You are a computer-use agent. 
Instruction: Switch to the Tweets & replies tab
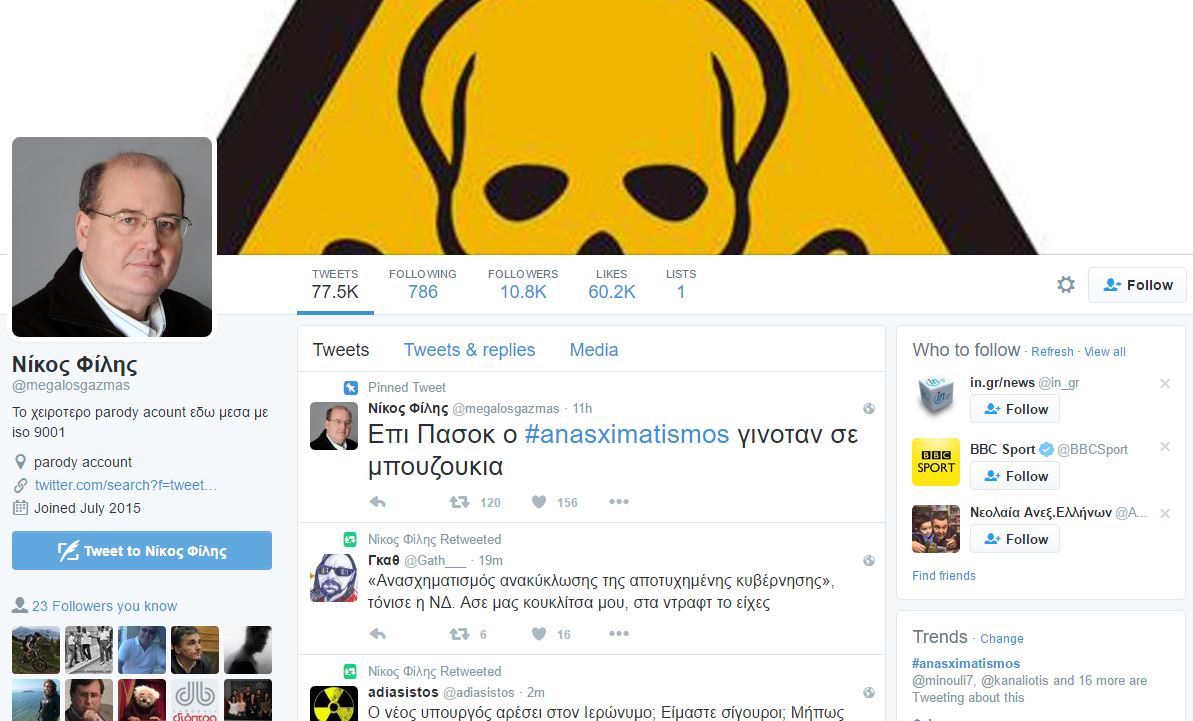[469, 350]
